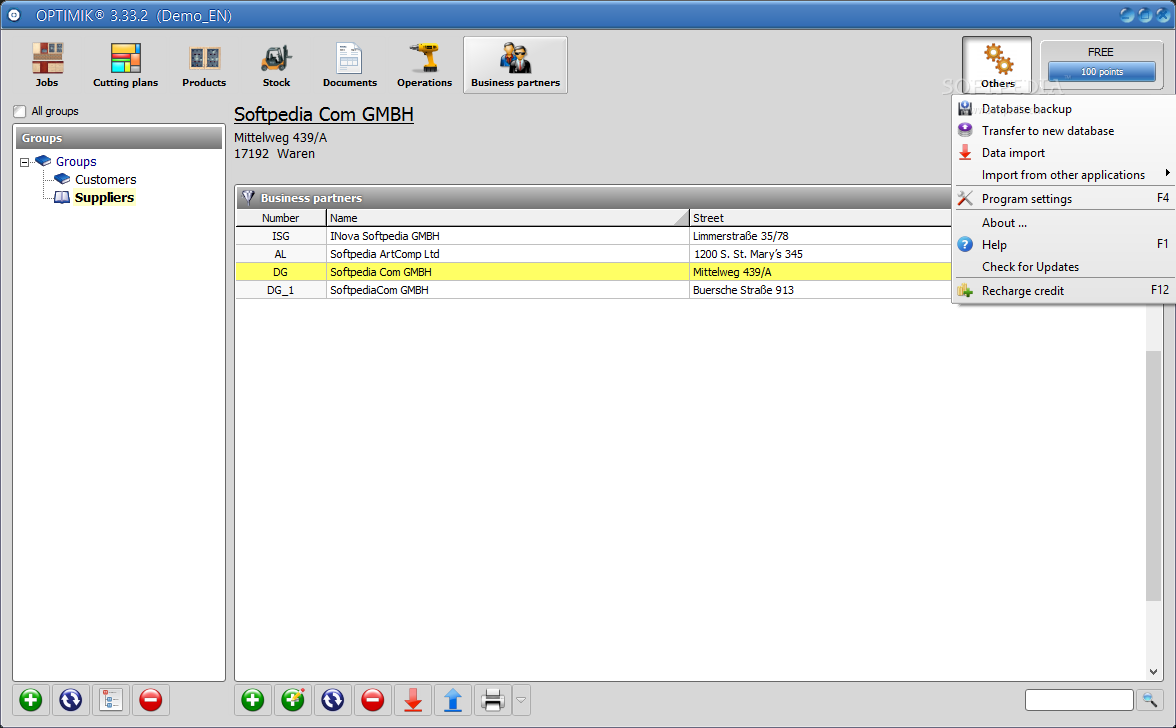Image resolution: width=1176 pixels, height=728 pixels.
Task: Select Data import menu entry
Action: click(1064, 153)
